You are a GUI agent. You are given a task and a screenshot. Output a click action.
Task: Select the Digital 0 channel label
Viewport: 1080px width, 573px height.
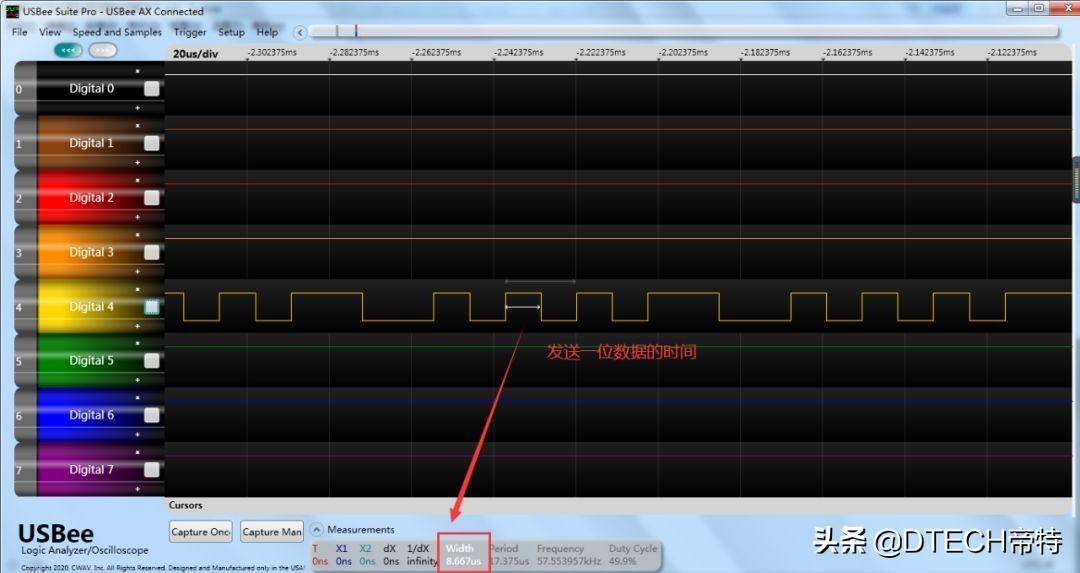coord(92,88)
